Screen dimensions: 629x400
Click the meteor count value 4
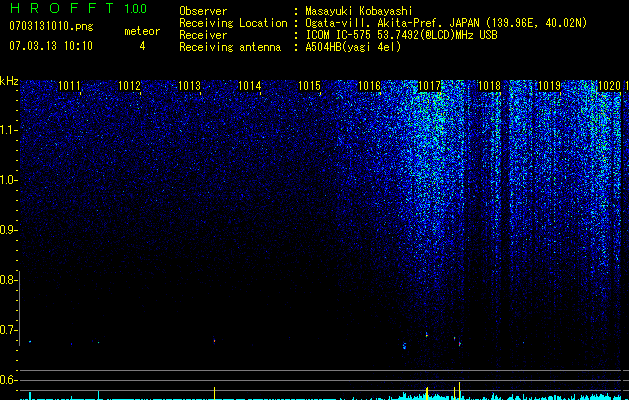click(x=142, y=46)
